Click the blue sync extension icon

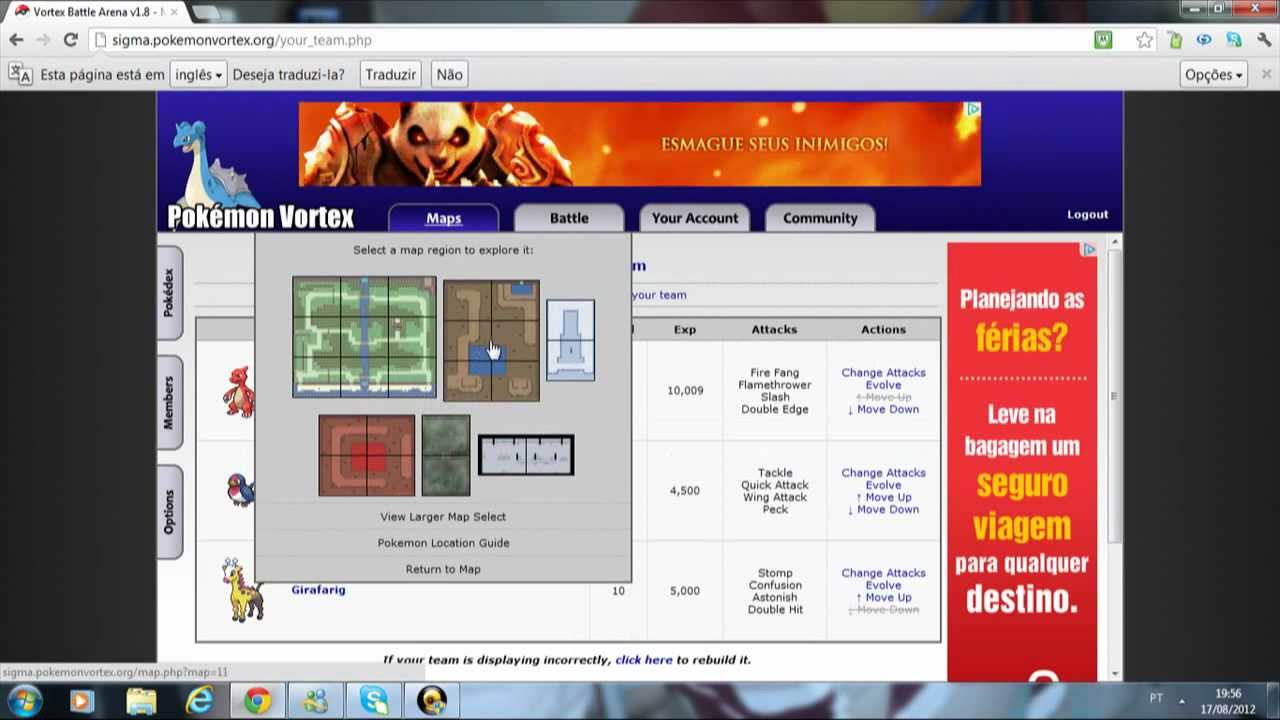[1204, 40]
